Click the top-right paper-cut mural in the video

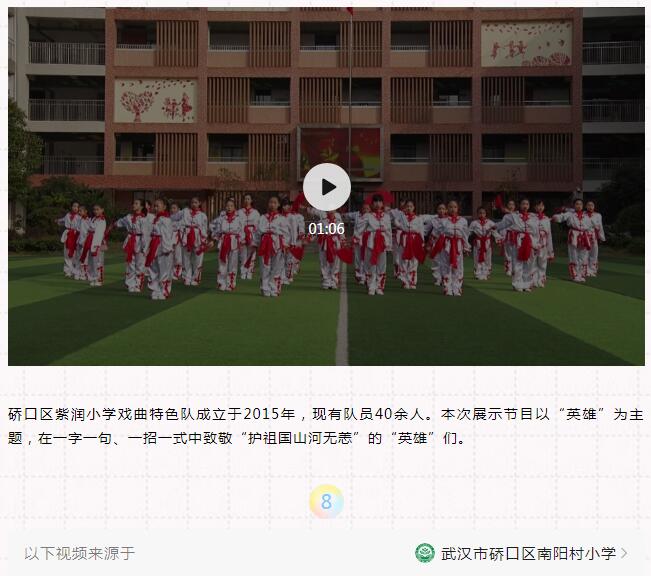(526, 44)
